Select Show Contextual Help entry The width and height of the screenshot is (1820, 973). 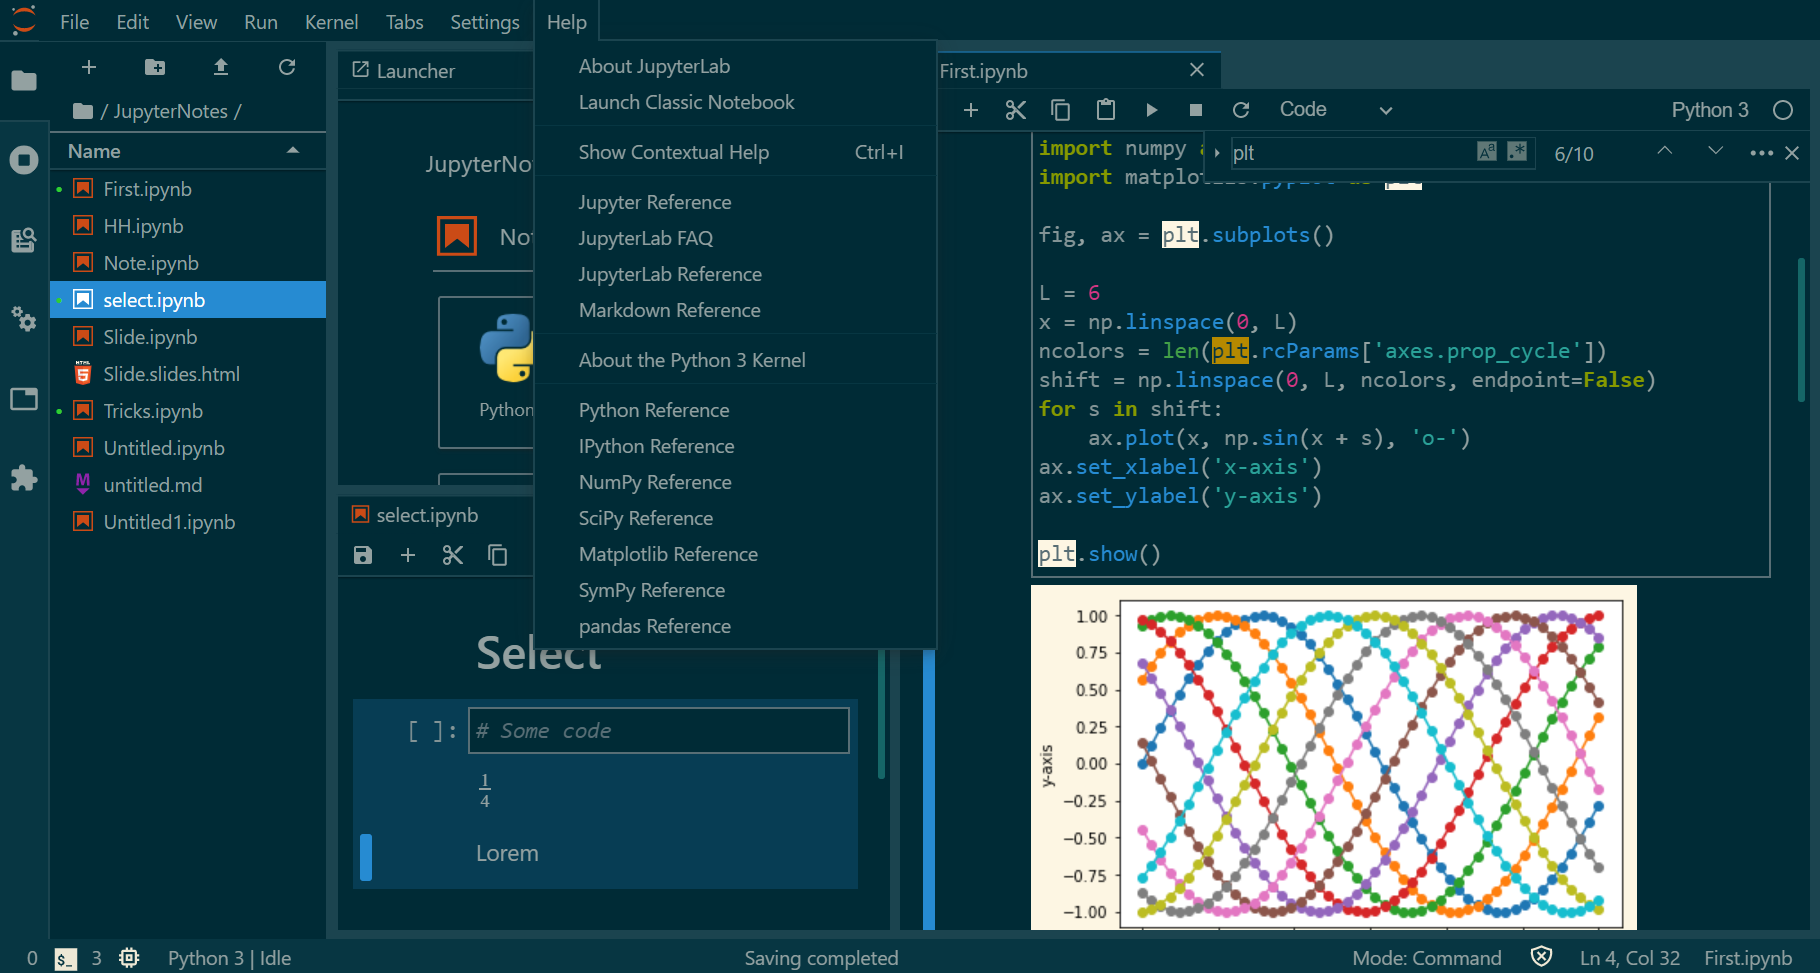(x=735, y=152)
